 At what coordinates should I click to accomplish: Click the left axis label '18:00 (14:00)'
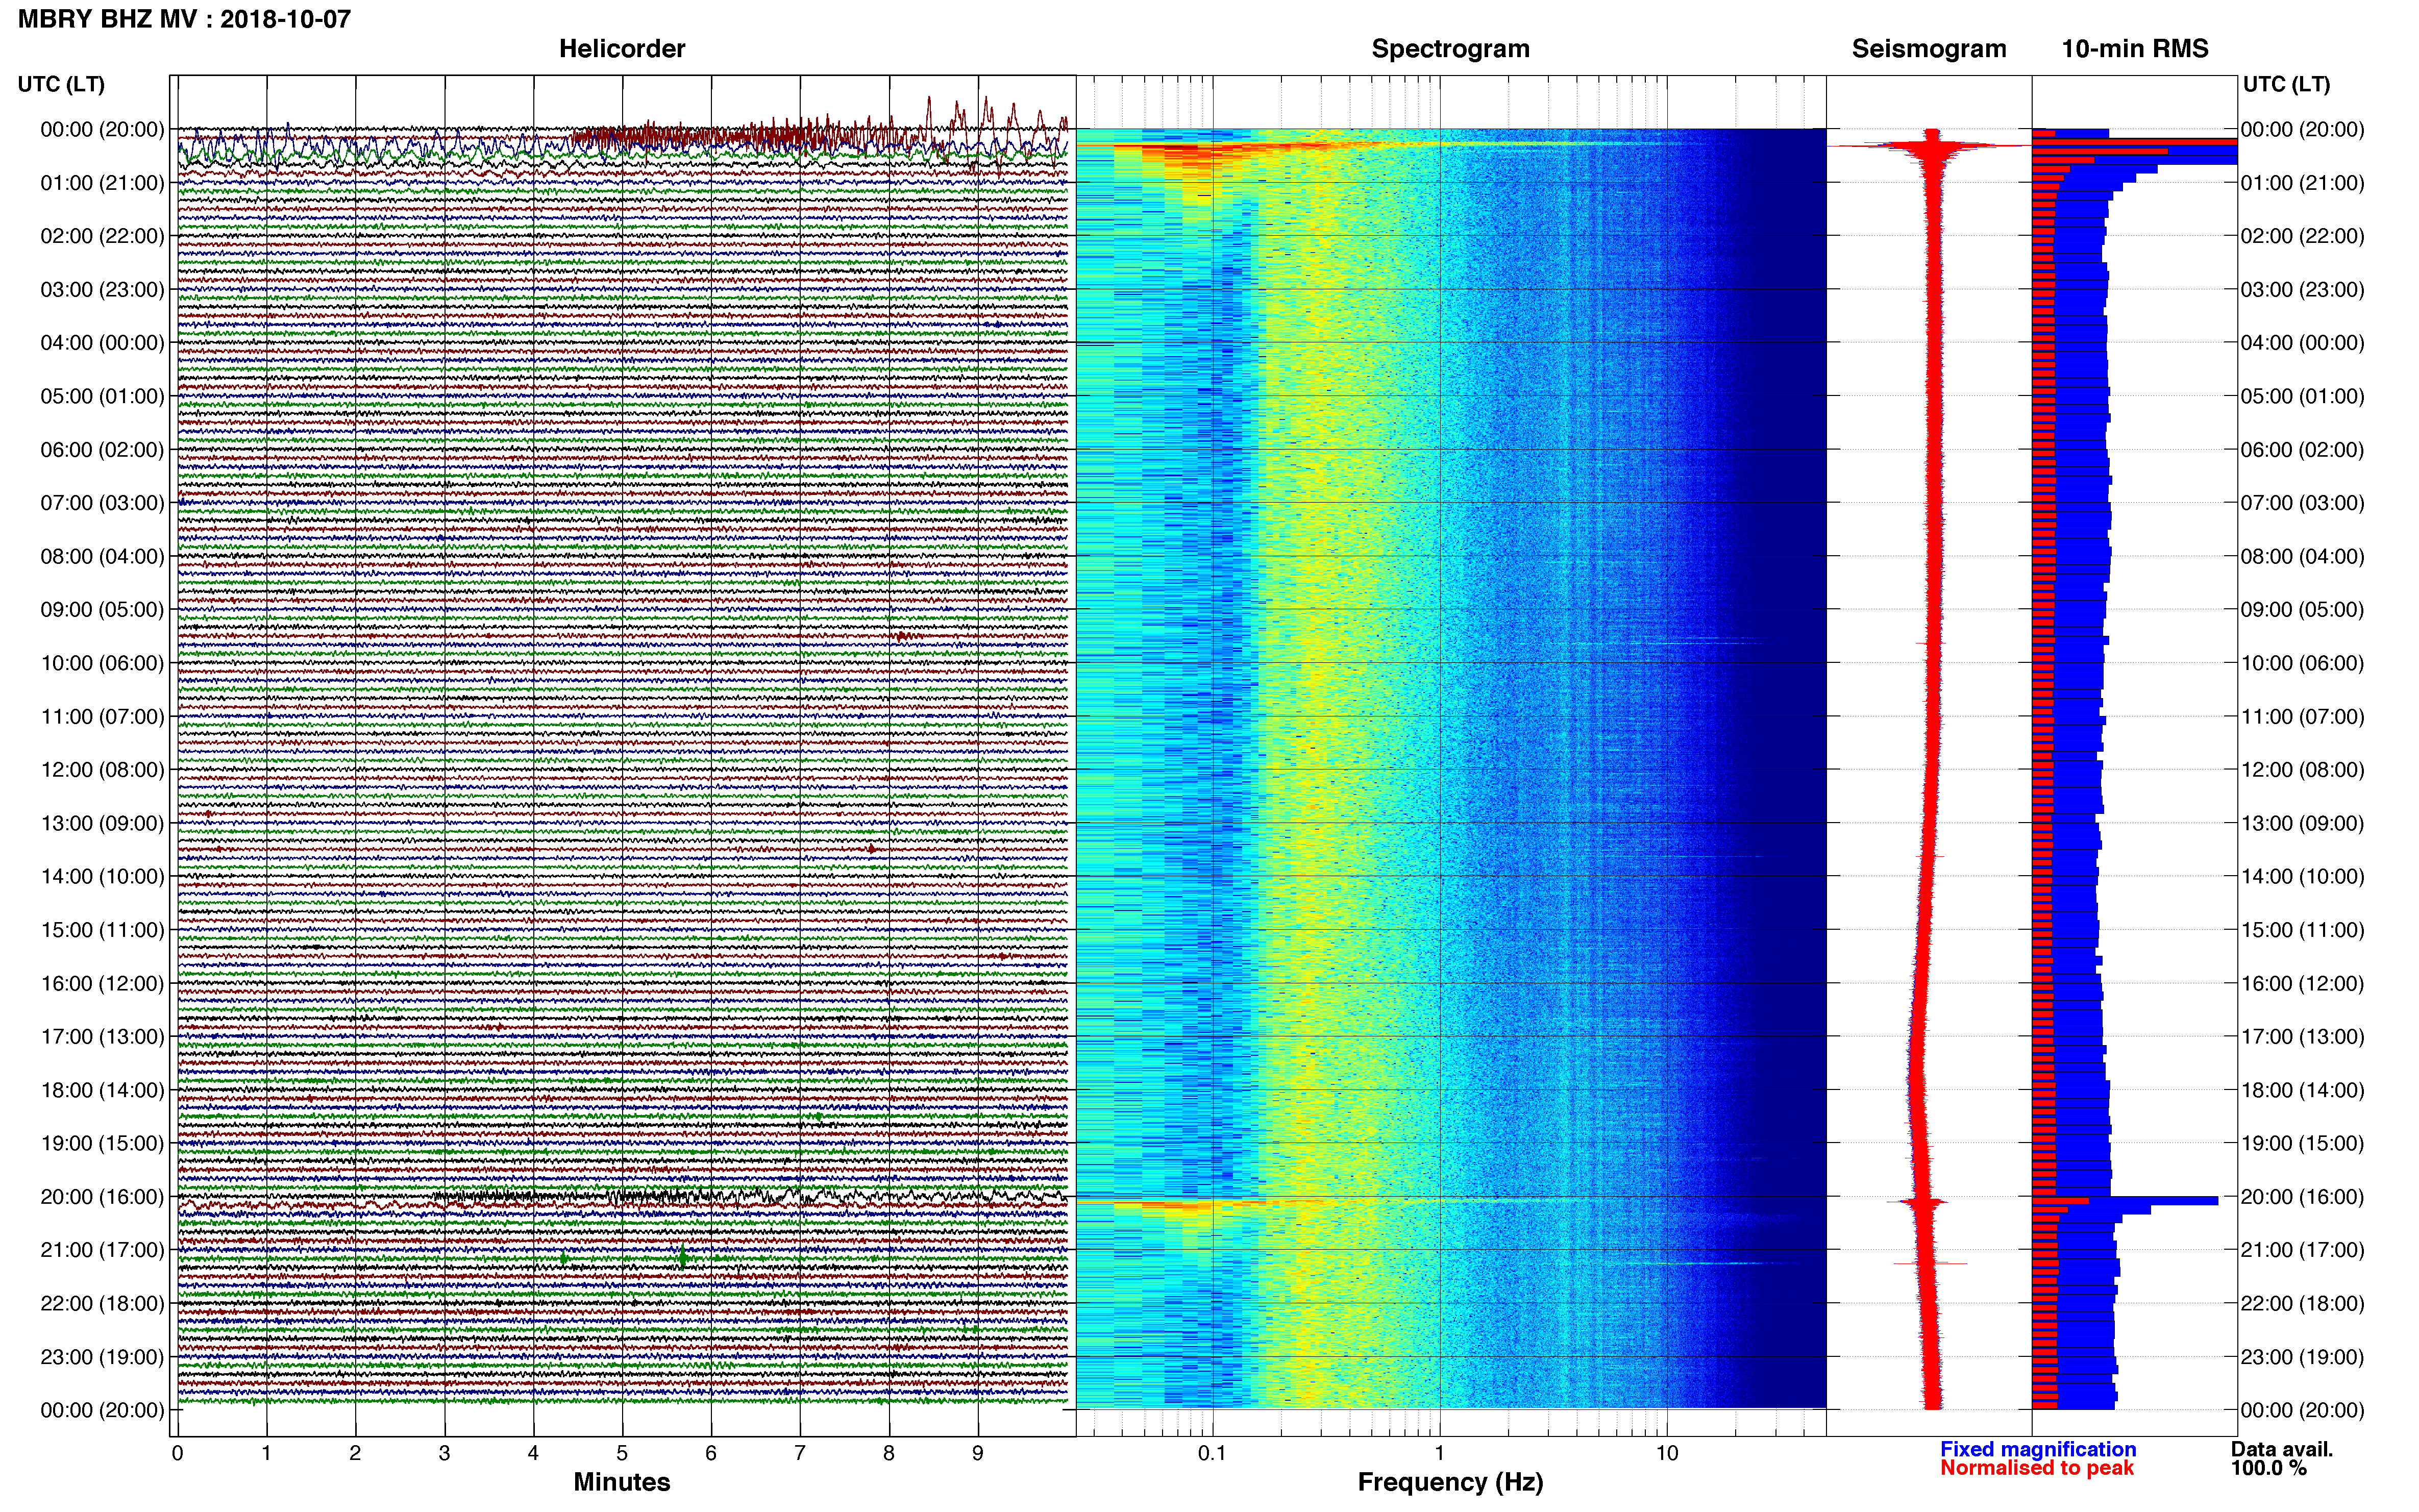(102, 1090)
